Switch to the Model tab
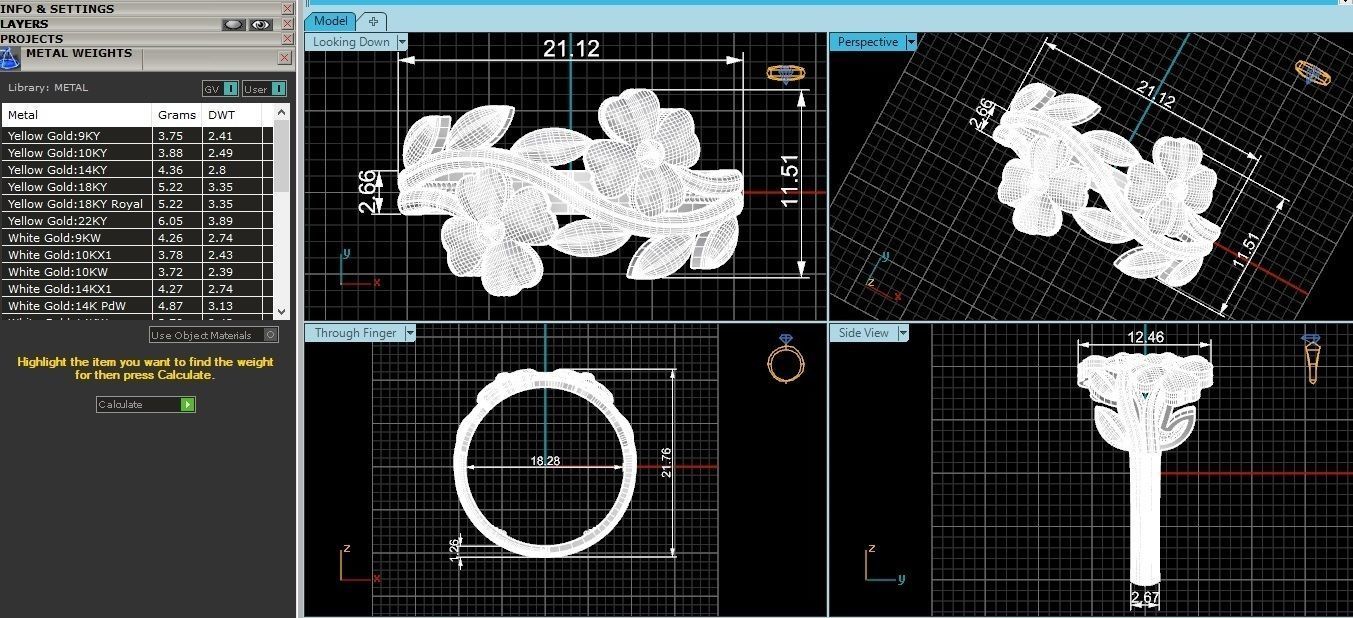This screenshot has width=1353, height=618. [x=330, y=21]
